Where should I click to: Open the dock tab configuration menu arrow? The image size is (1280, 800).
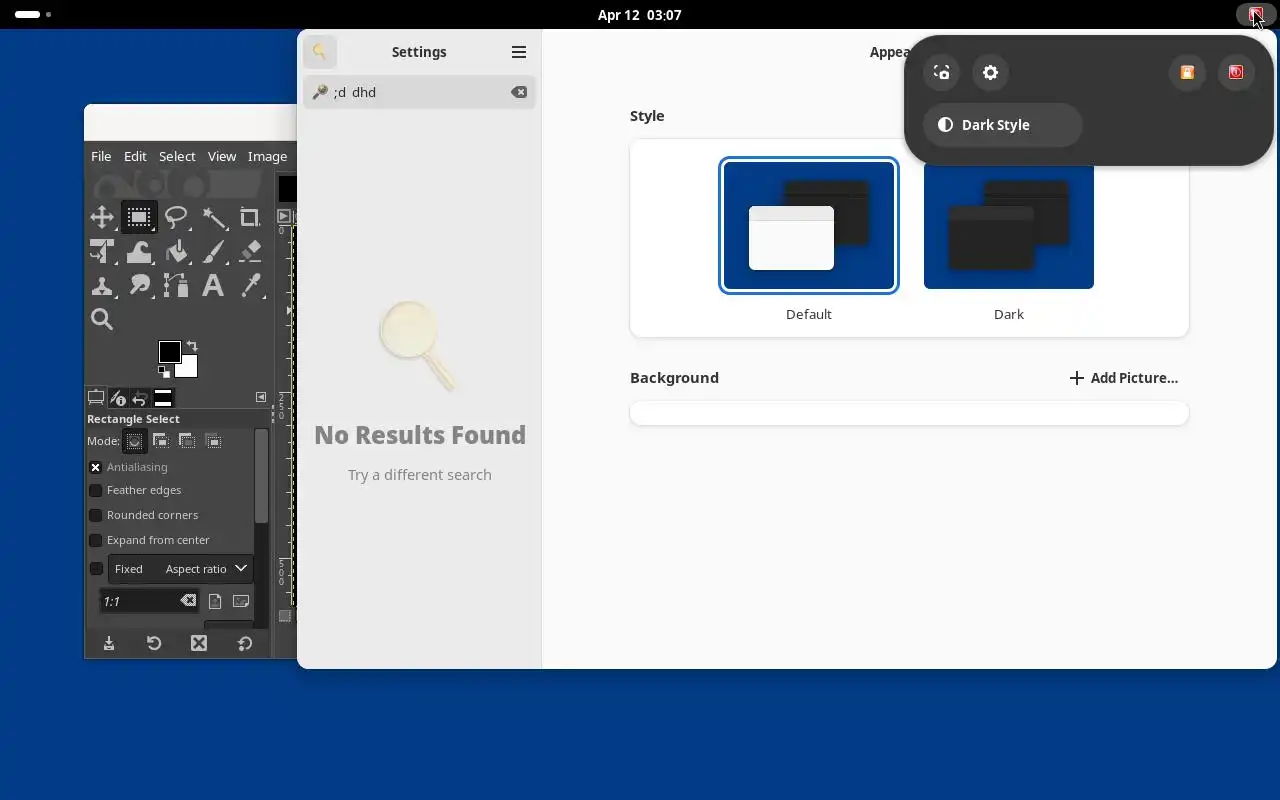(x=261, y=397)
